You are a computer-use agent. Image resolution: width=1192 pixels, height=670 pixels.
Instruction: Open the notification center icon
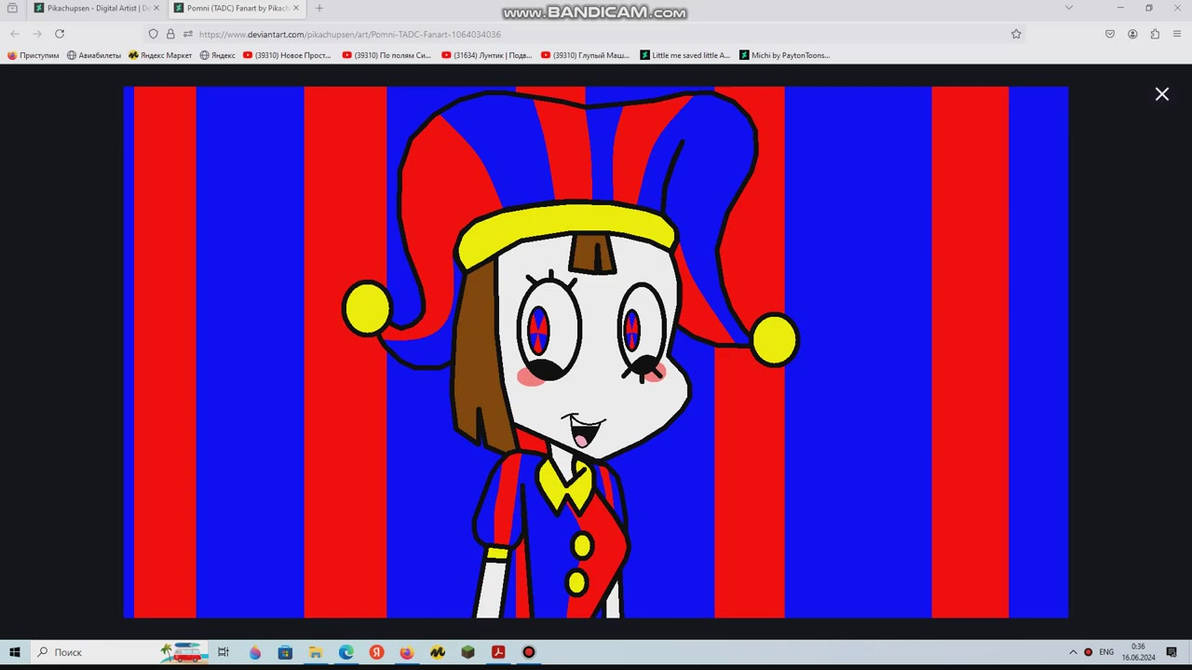pyautogui.click(x=1171, y=652)
